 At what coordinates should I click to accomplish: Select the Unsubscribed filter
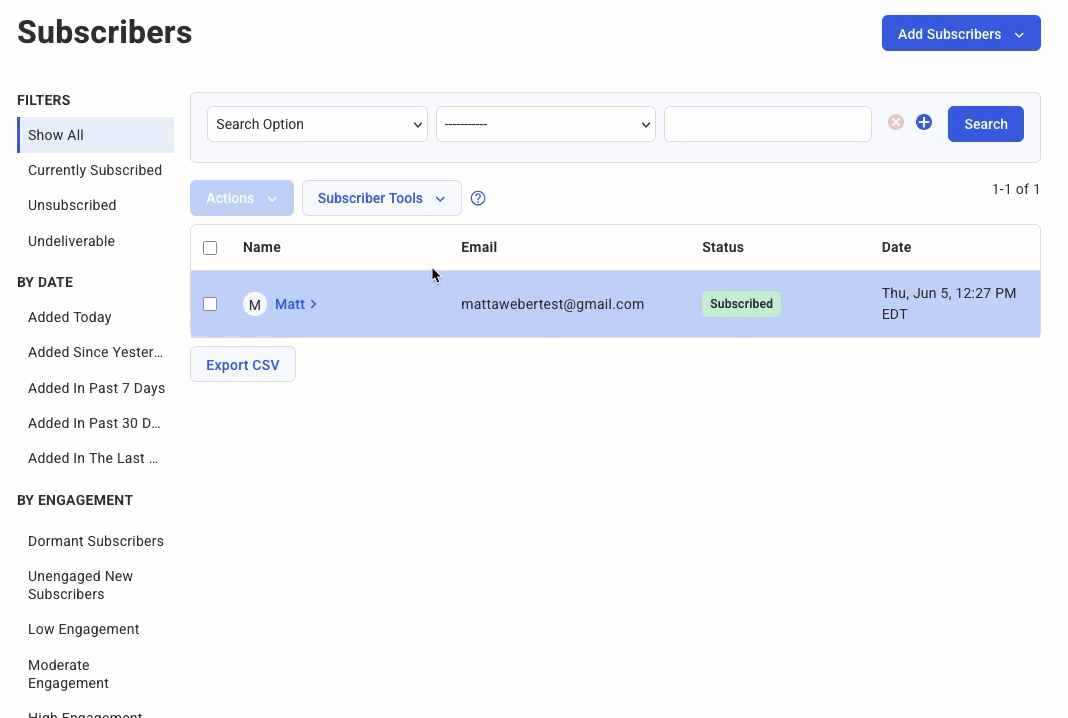[x=72, y=205]
